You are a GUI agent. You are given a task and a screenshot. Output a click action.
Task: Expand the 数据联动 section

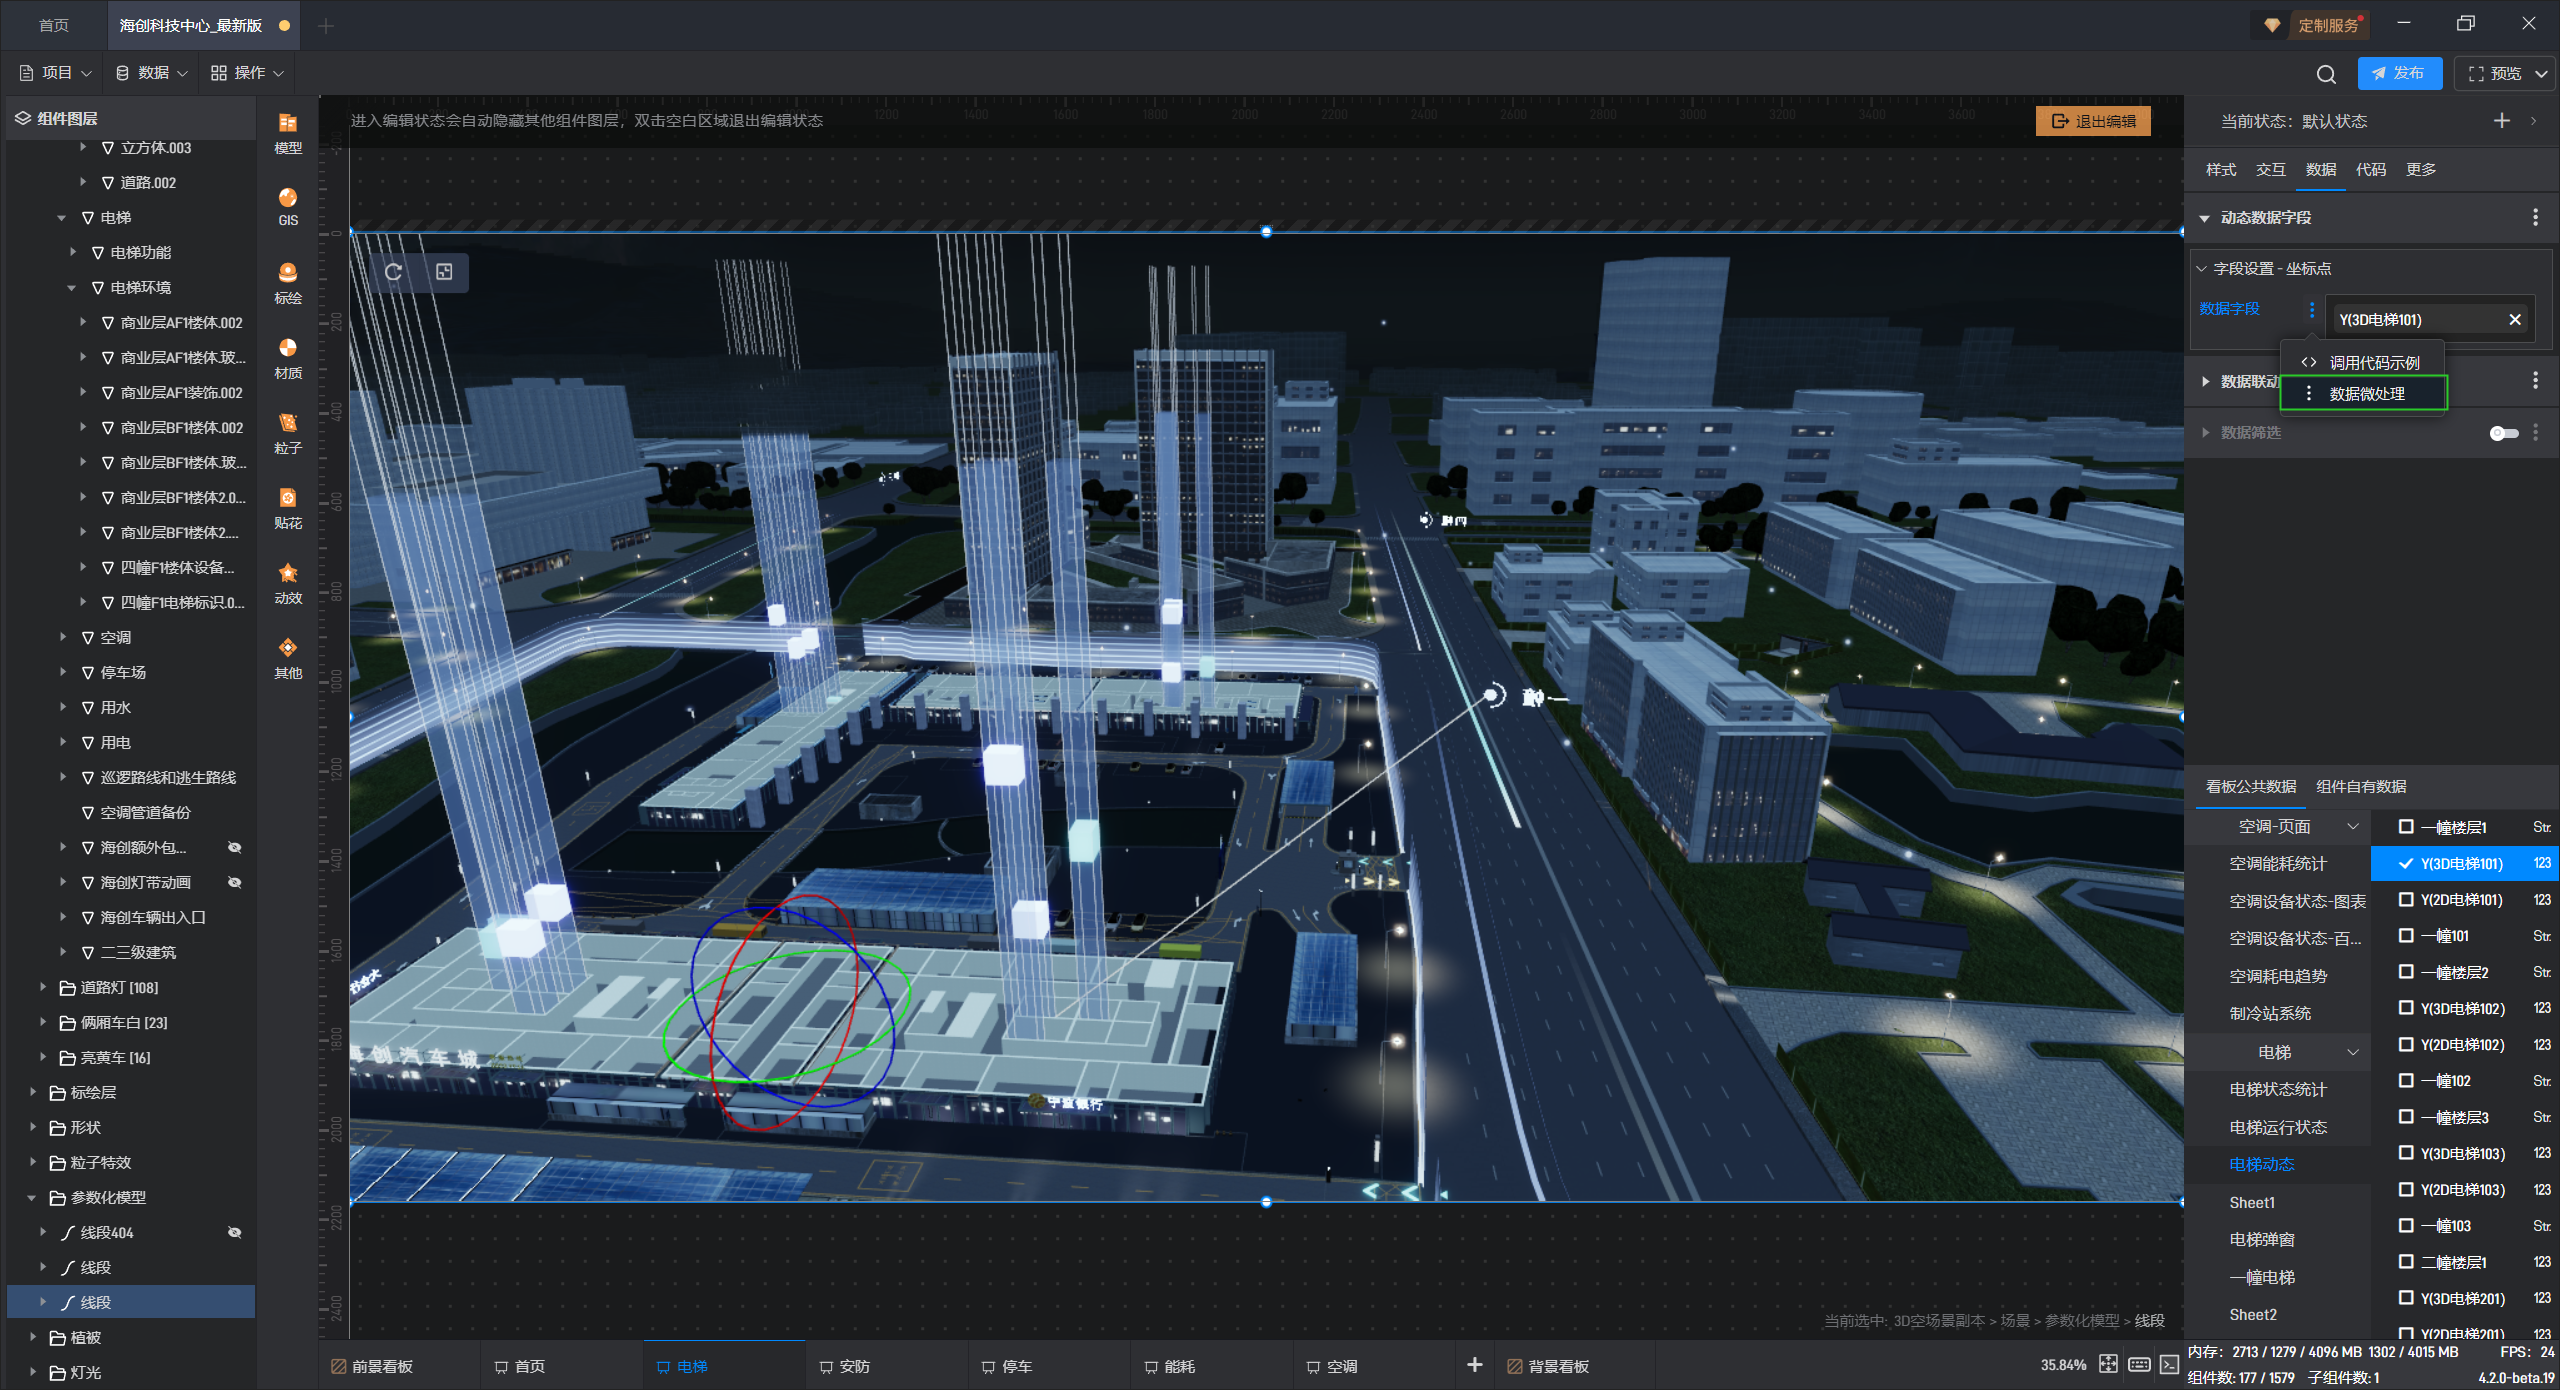point(2205,381)
